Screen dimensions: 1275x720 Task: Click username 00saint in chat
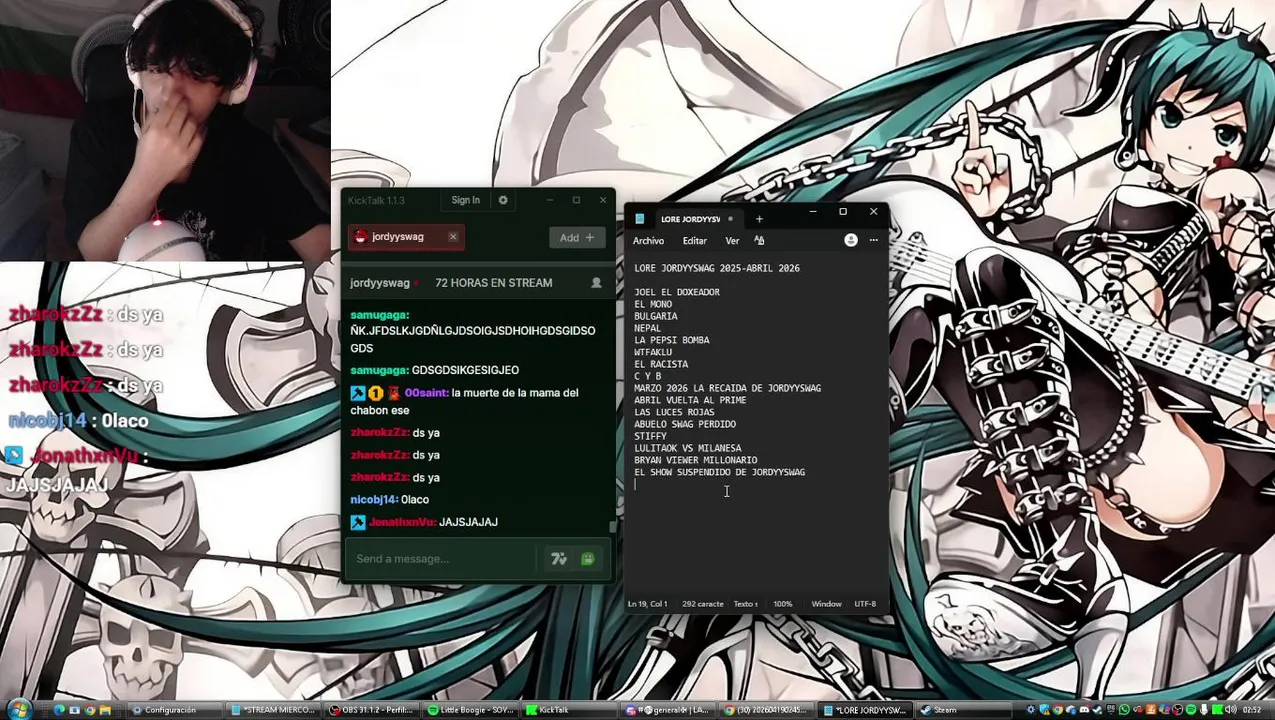(x=426, y=393)
